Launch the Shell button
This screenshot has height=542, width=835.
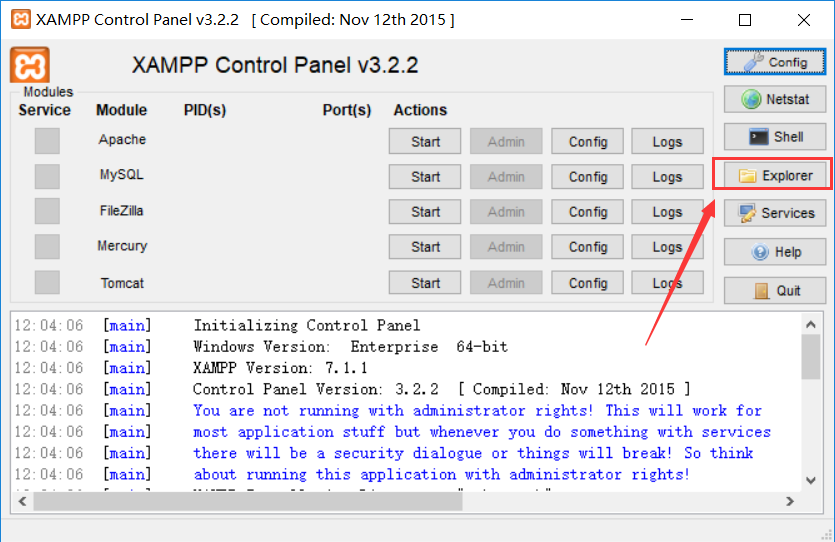pos(775,137)
